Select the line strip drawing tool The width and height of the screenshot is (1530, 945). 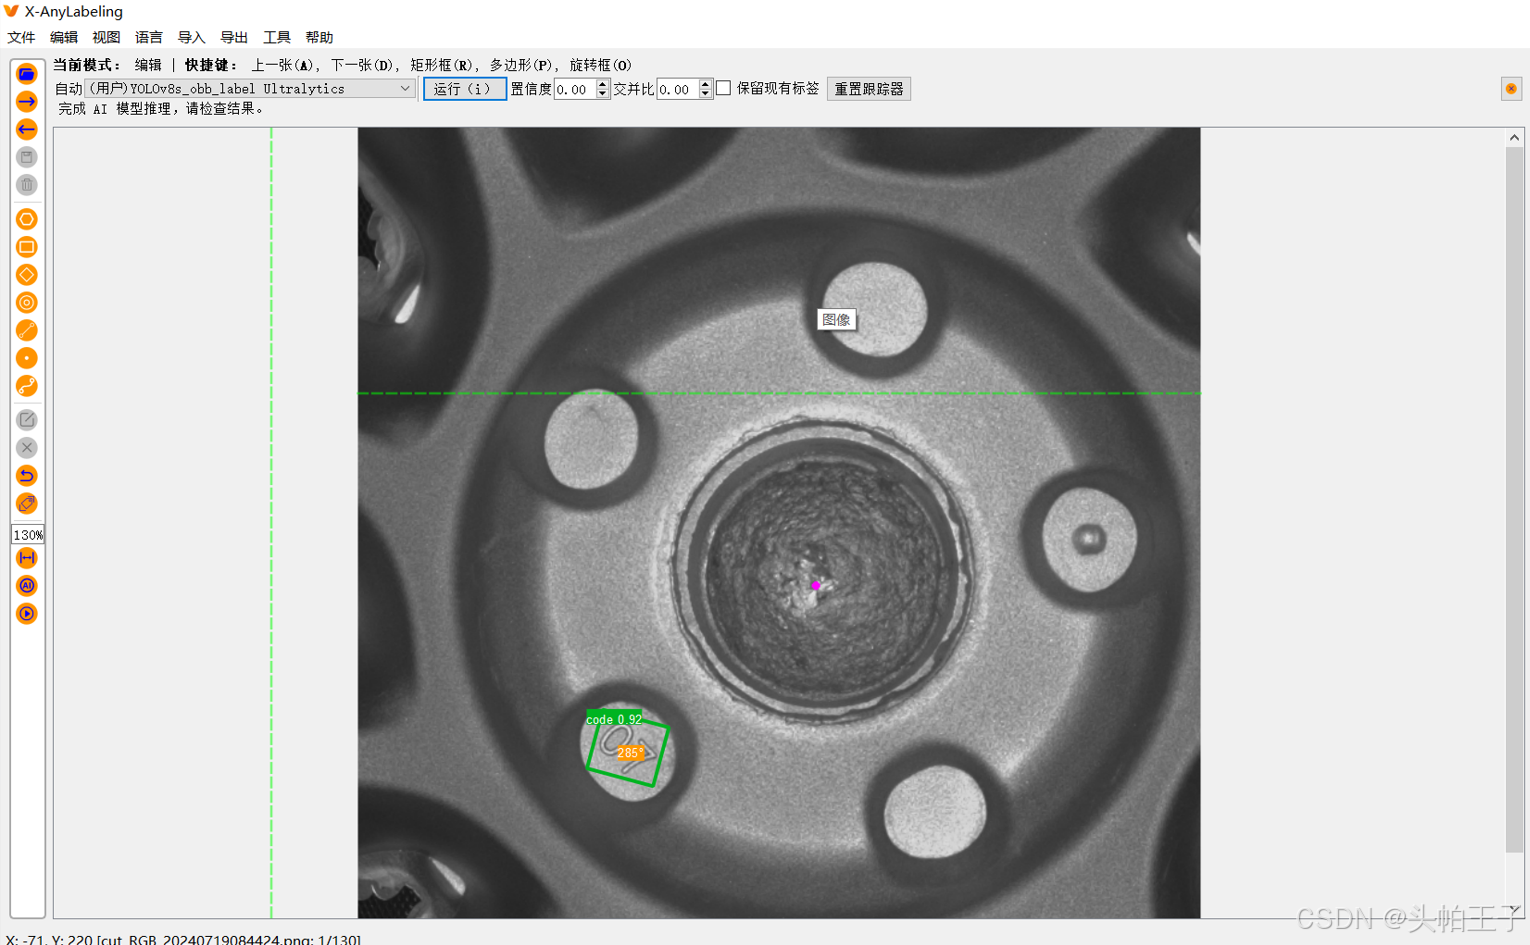coord(27,386)
